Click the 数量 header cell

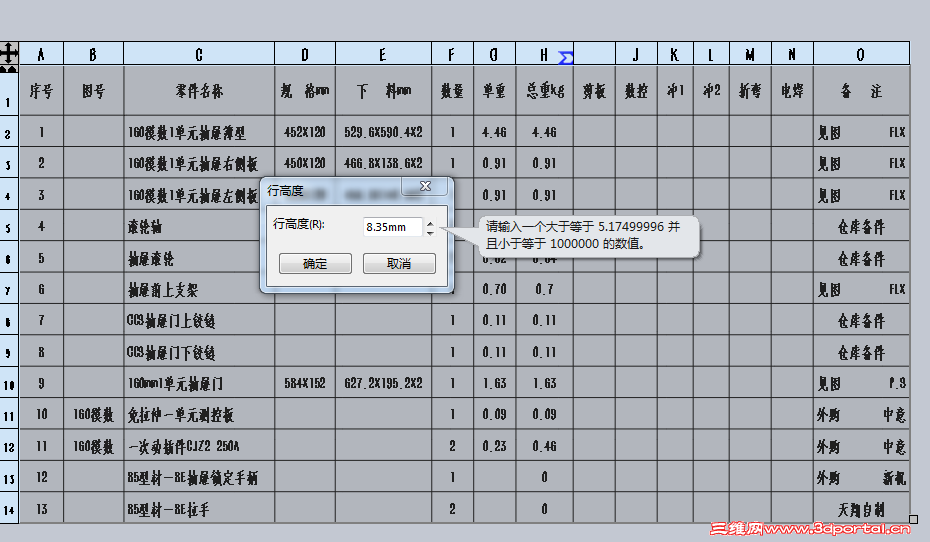[x=452, y=91]
